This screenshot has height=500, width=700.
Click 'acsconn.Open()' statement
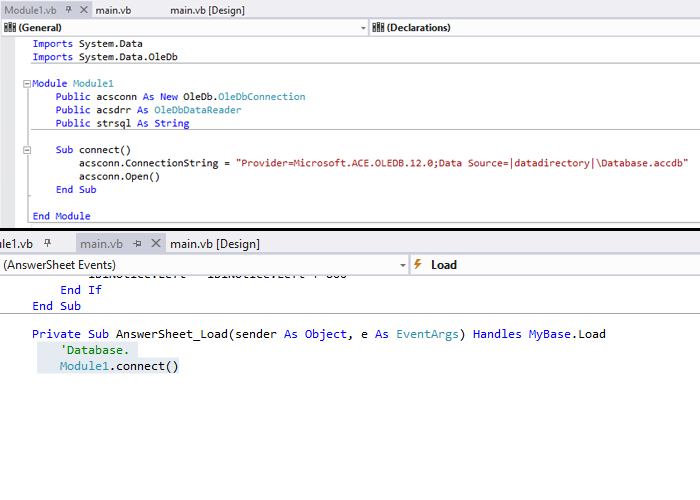coord(119,176)
